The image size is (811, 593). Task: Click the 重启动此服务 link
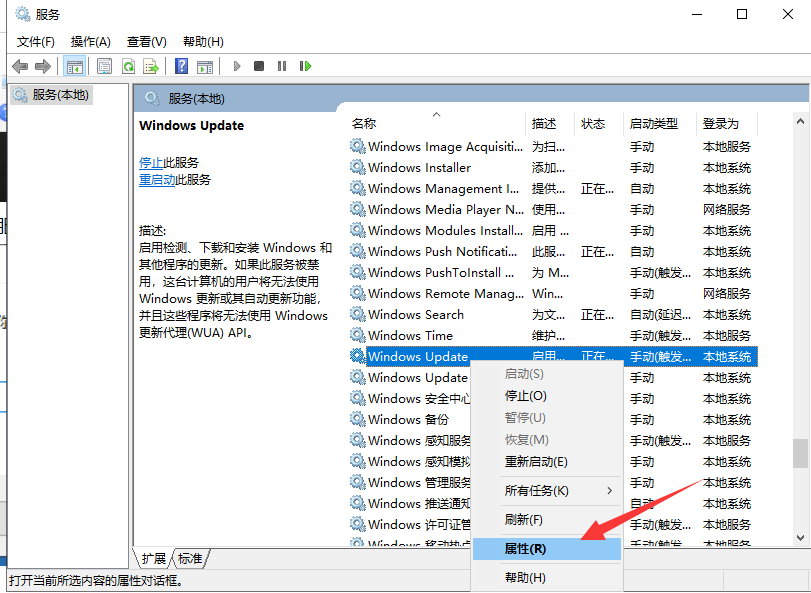click(x=174, y=182)
